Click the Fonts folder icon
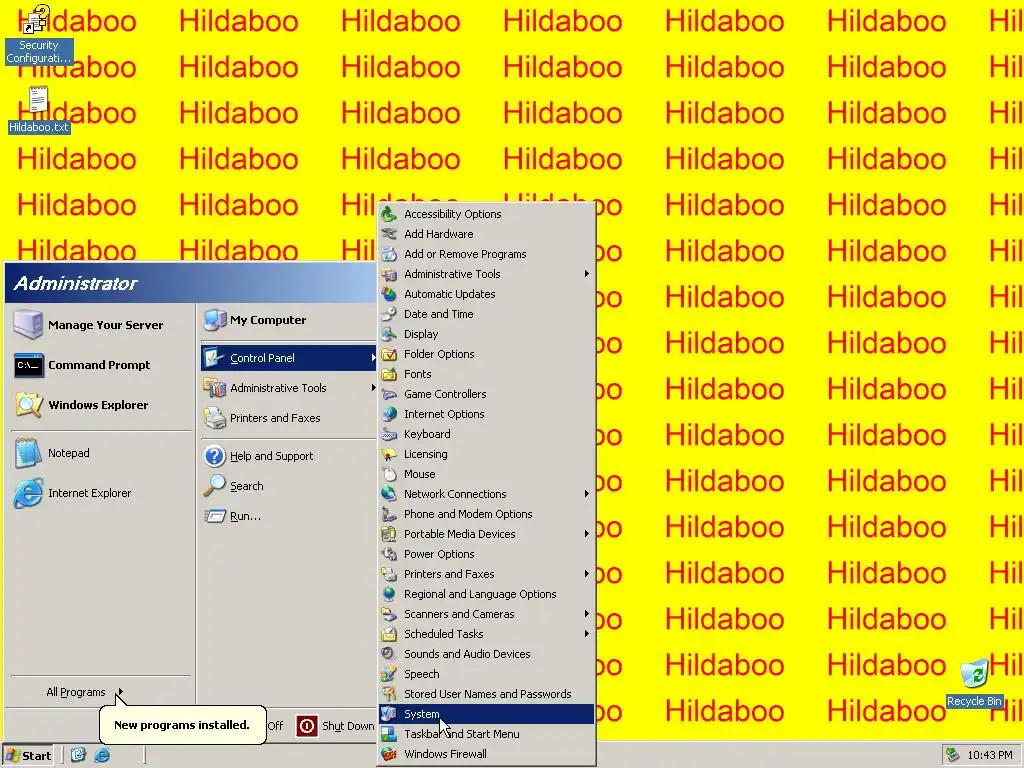 [x=389, y=374]
